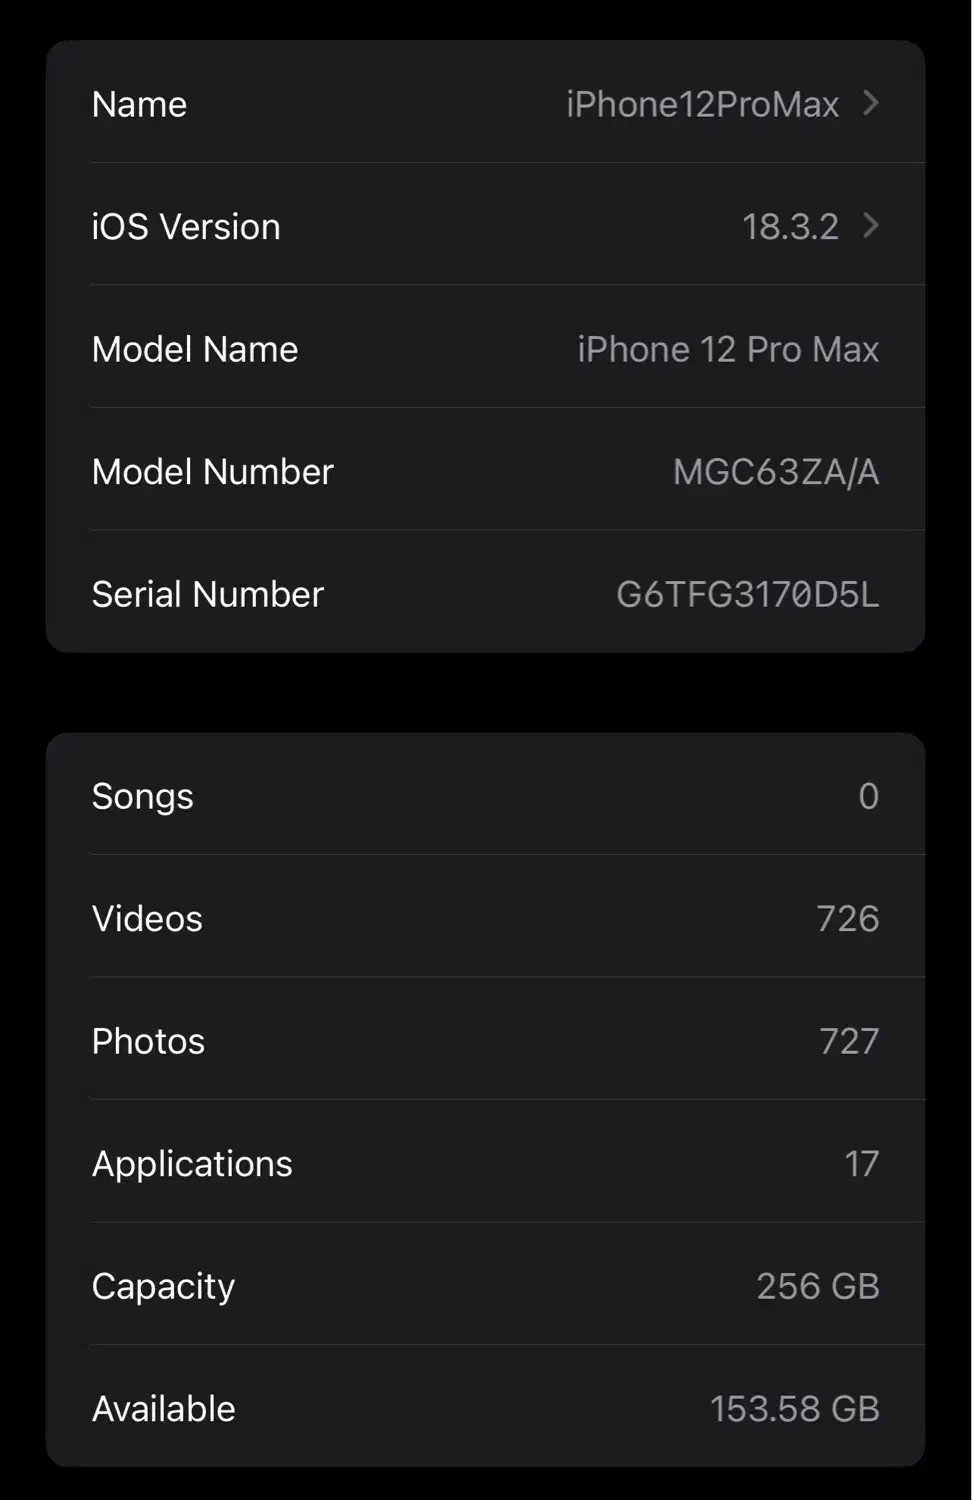Tap the Songs label
The height and width of the screenshot is (1500, 972).
[142, 796]
